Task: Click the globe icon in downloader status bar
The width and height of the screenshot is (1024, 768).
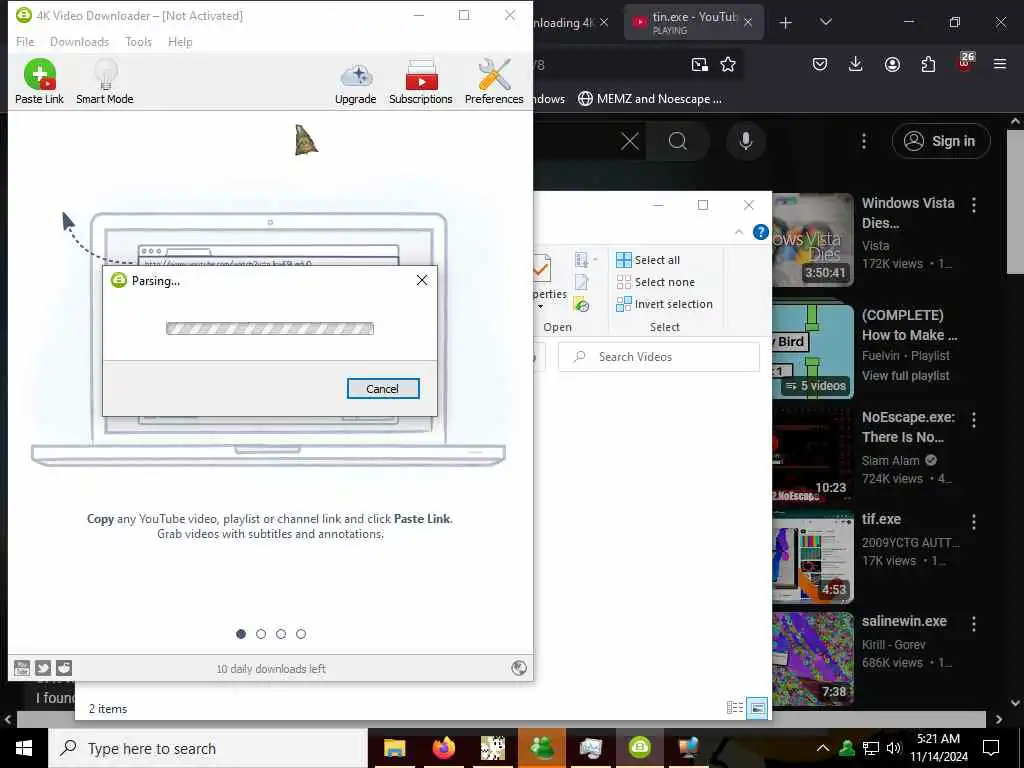Action: pyautogui.click(x=519, y=667)
